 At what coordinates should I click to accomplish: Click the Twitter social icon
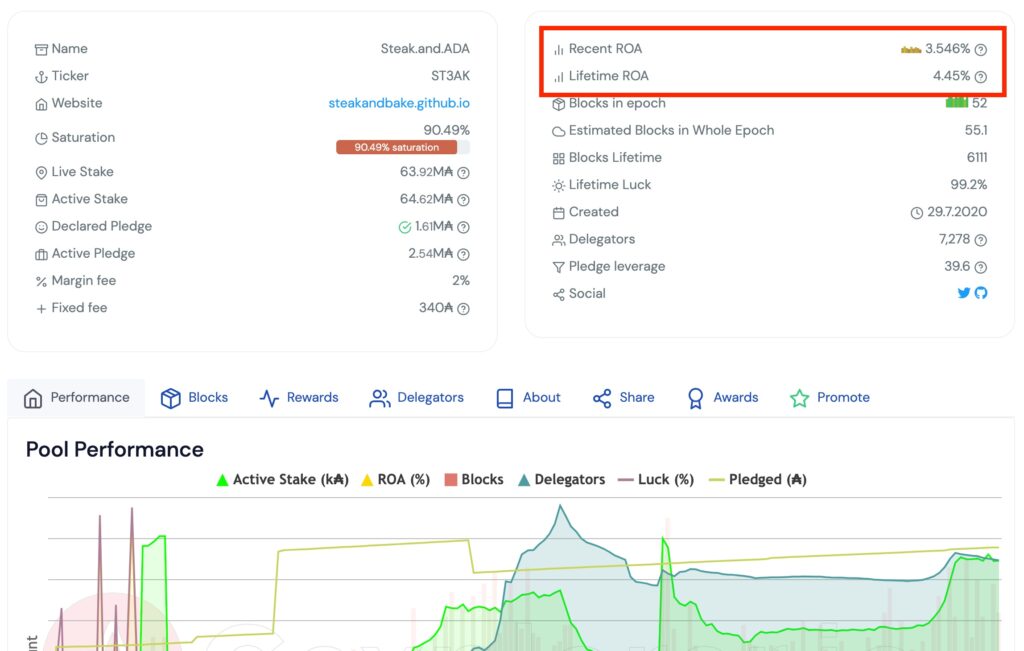[964, 294]
